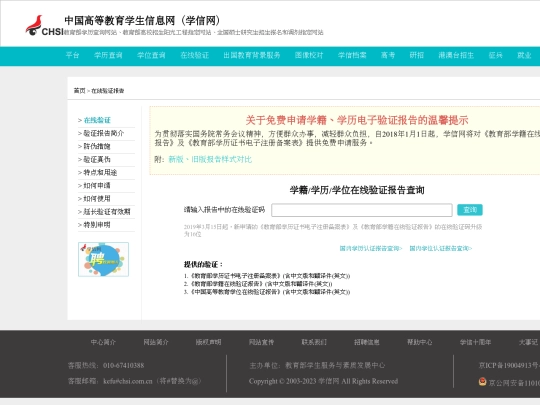
Task: Go to 学历查询 in the top navigation
Action: click(x=108, y=55)
